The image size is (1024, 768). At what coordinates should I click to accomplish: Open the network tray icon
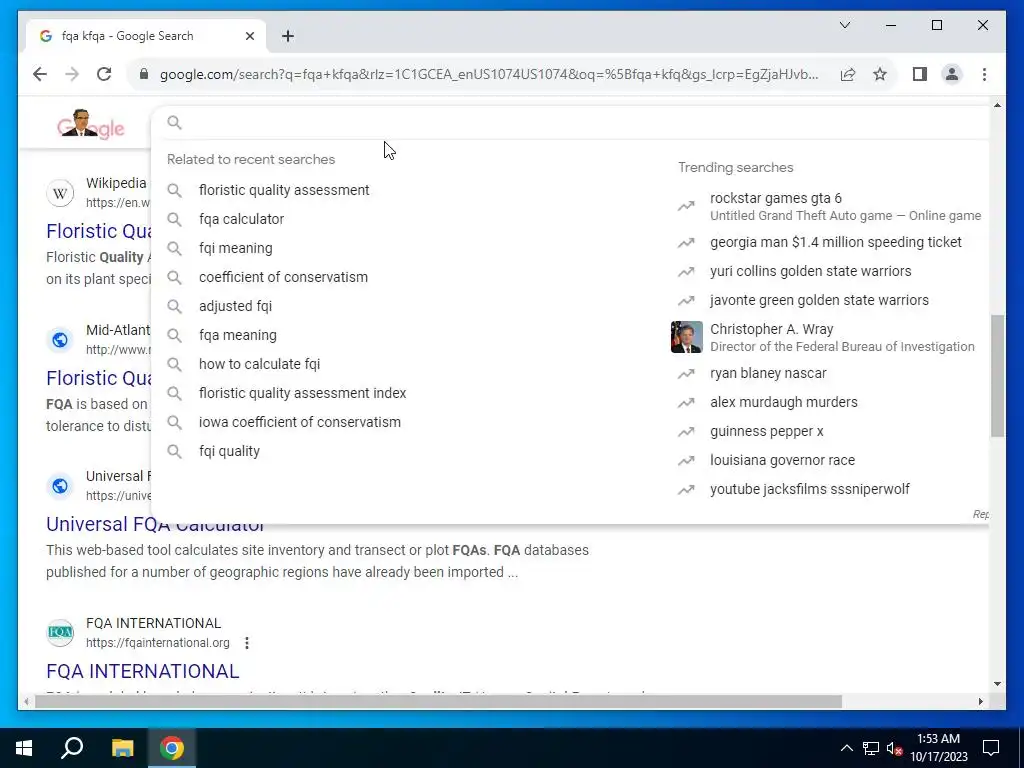pyautogui.click(x=871, y=748)
